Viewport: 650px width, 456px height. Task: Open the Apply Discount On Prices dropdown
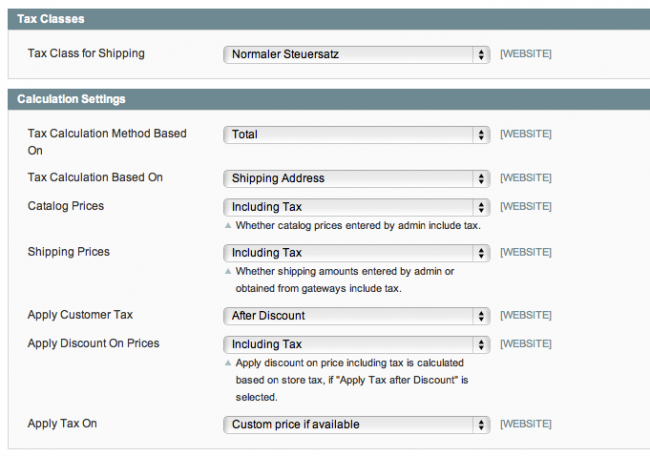click(x=356, y=344)
